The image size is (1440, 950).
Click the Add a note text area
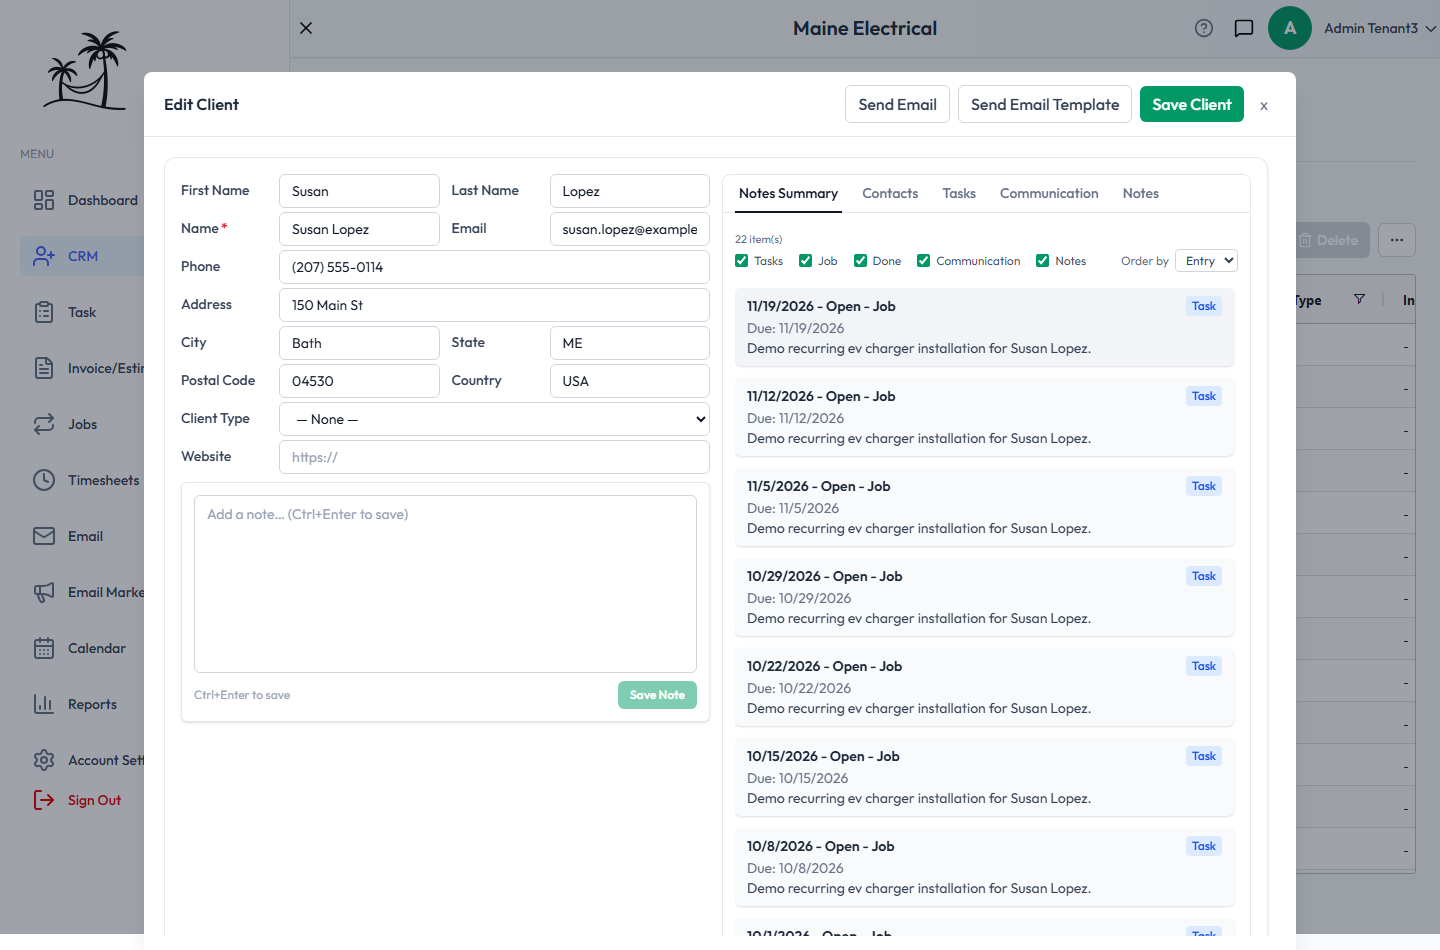coord(445,584)
